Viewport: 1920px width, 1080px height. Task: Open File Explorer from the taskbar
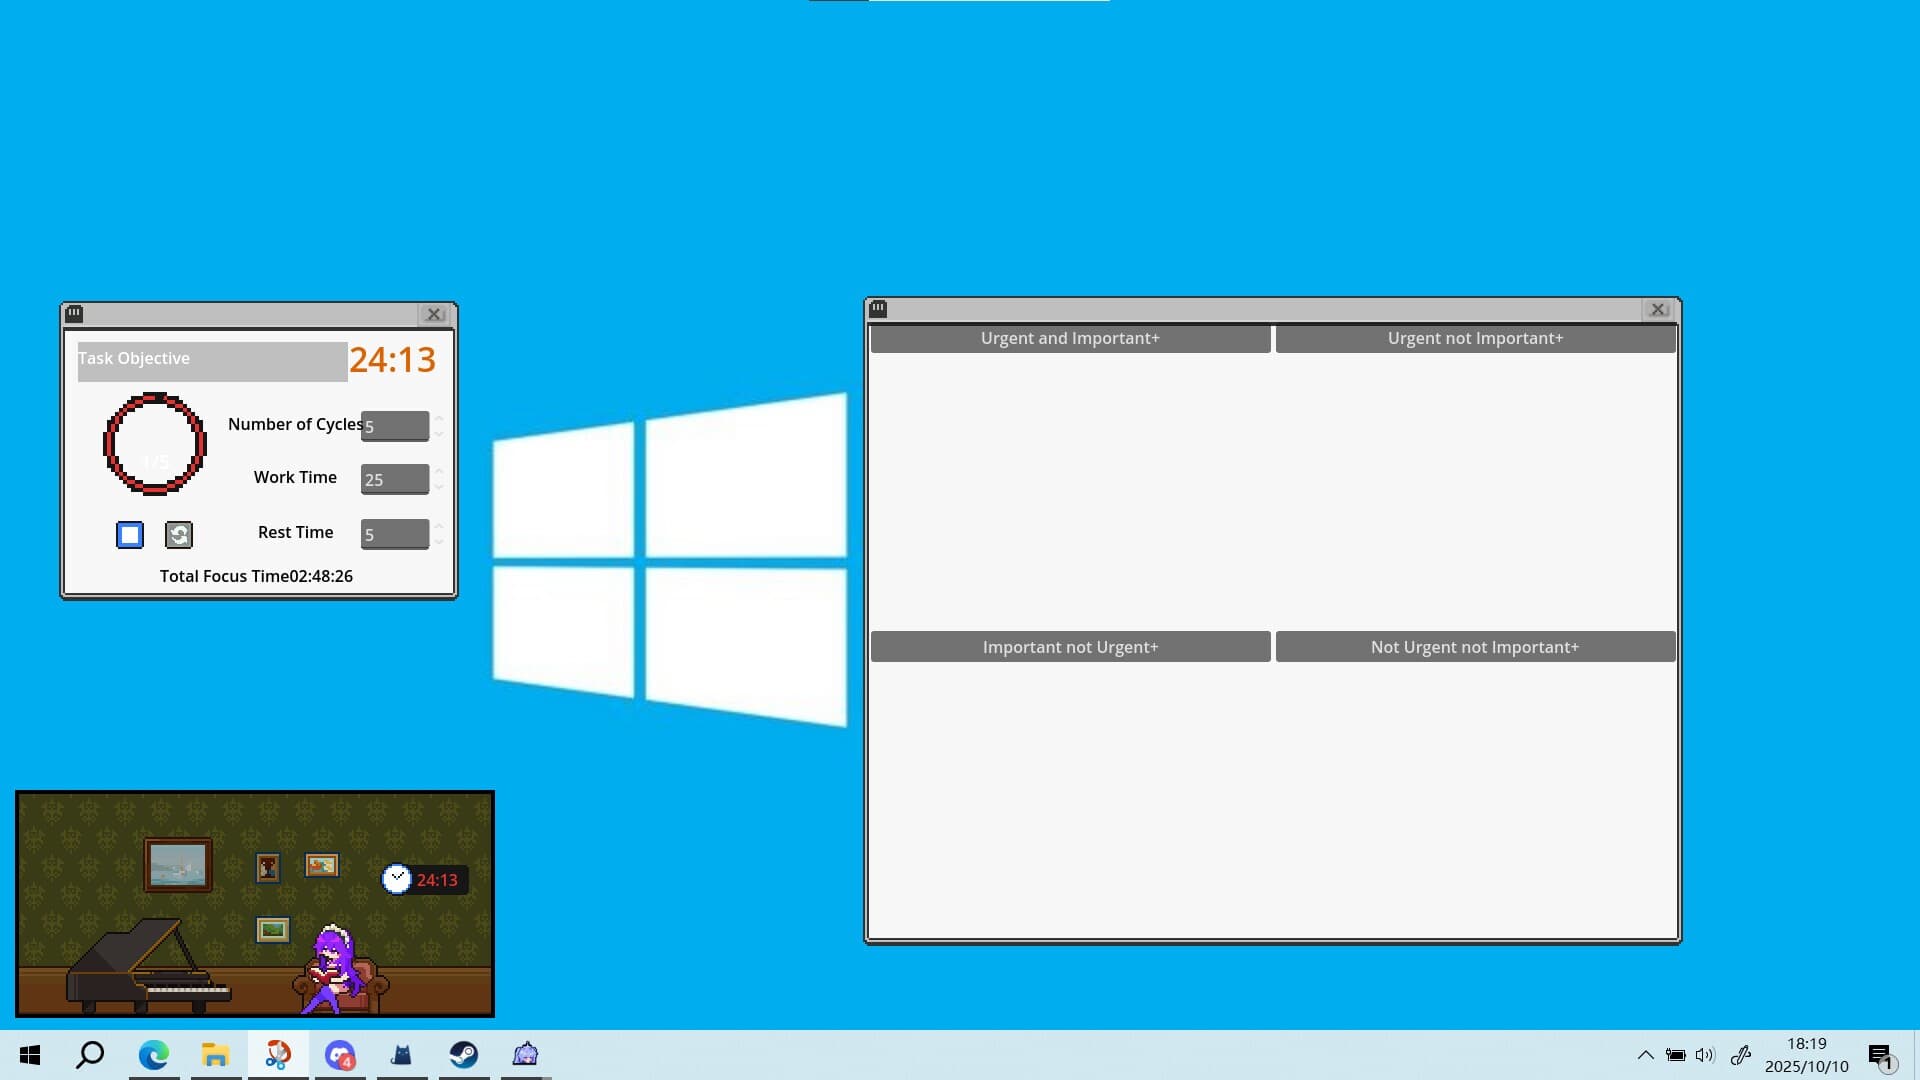pyautogui.click(x=215, y=1054)
